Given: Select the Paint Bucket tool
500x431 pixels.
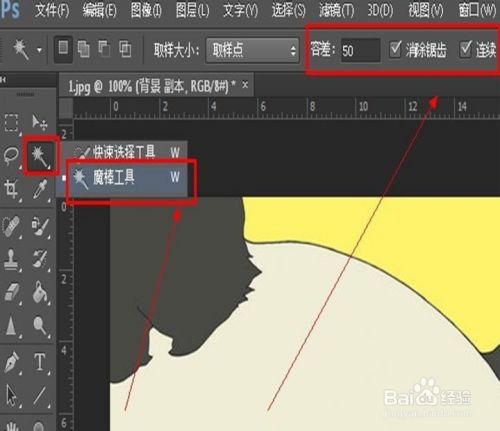Looking at the screenshot, I should 40,293.
